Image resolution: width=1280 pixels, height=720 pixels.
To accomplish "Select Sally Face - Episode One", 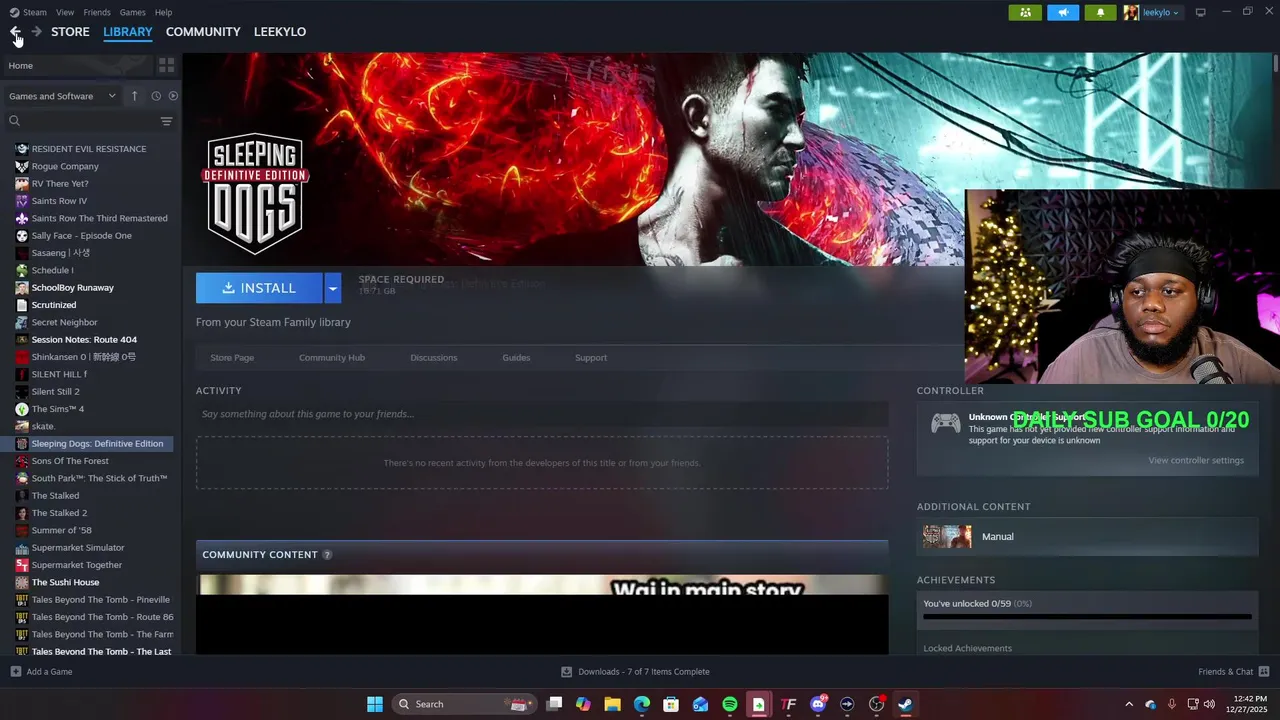I will click(81, 236).
